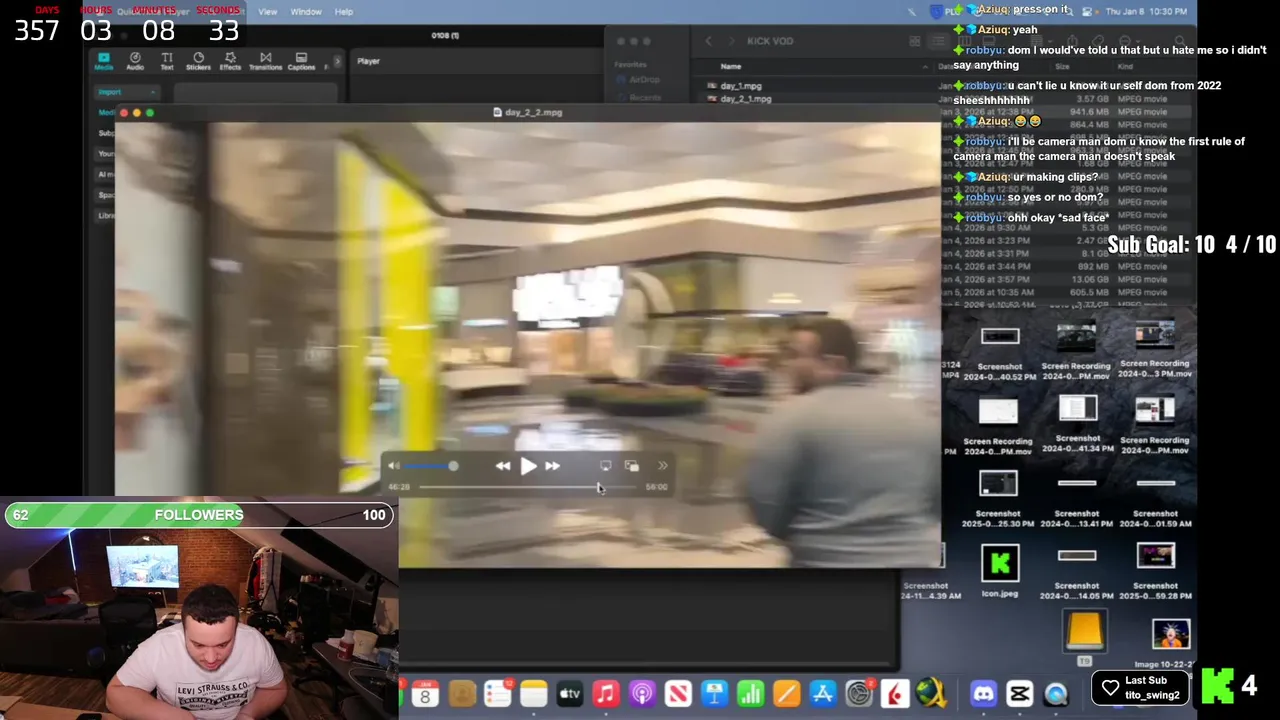Expand more toolbar tabs with arrow

pos(337,61)
